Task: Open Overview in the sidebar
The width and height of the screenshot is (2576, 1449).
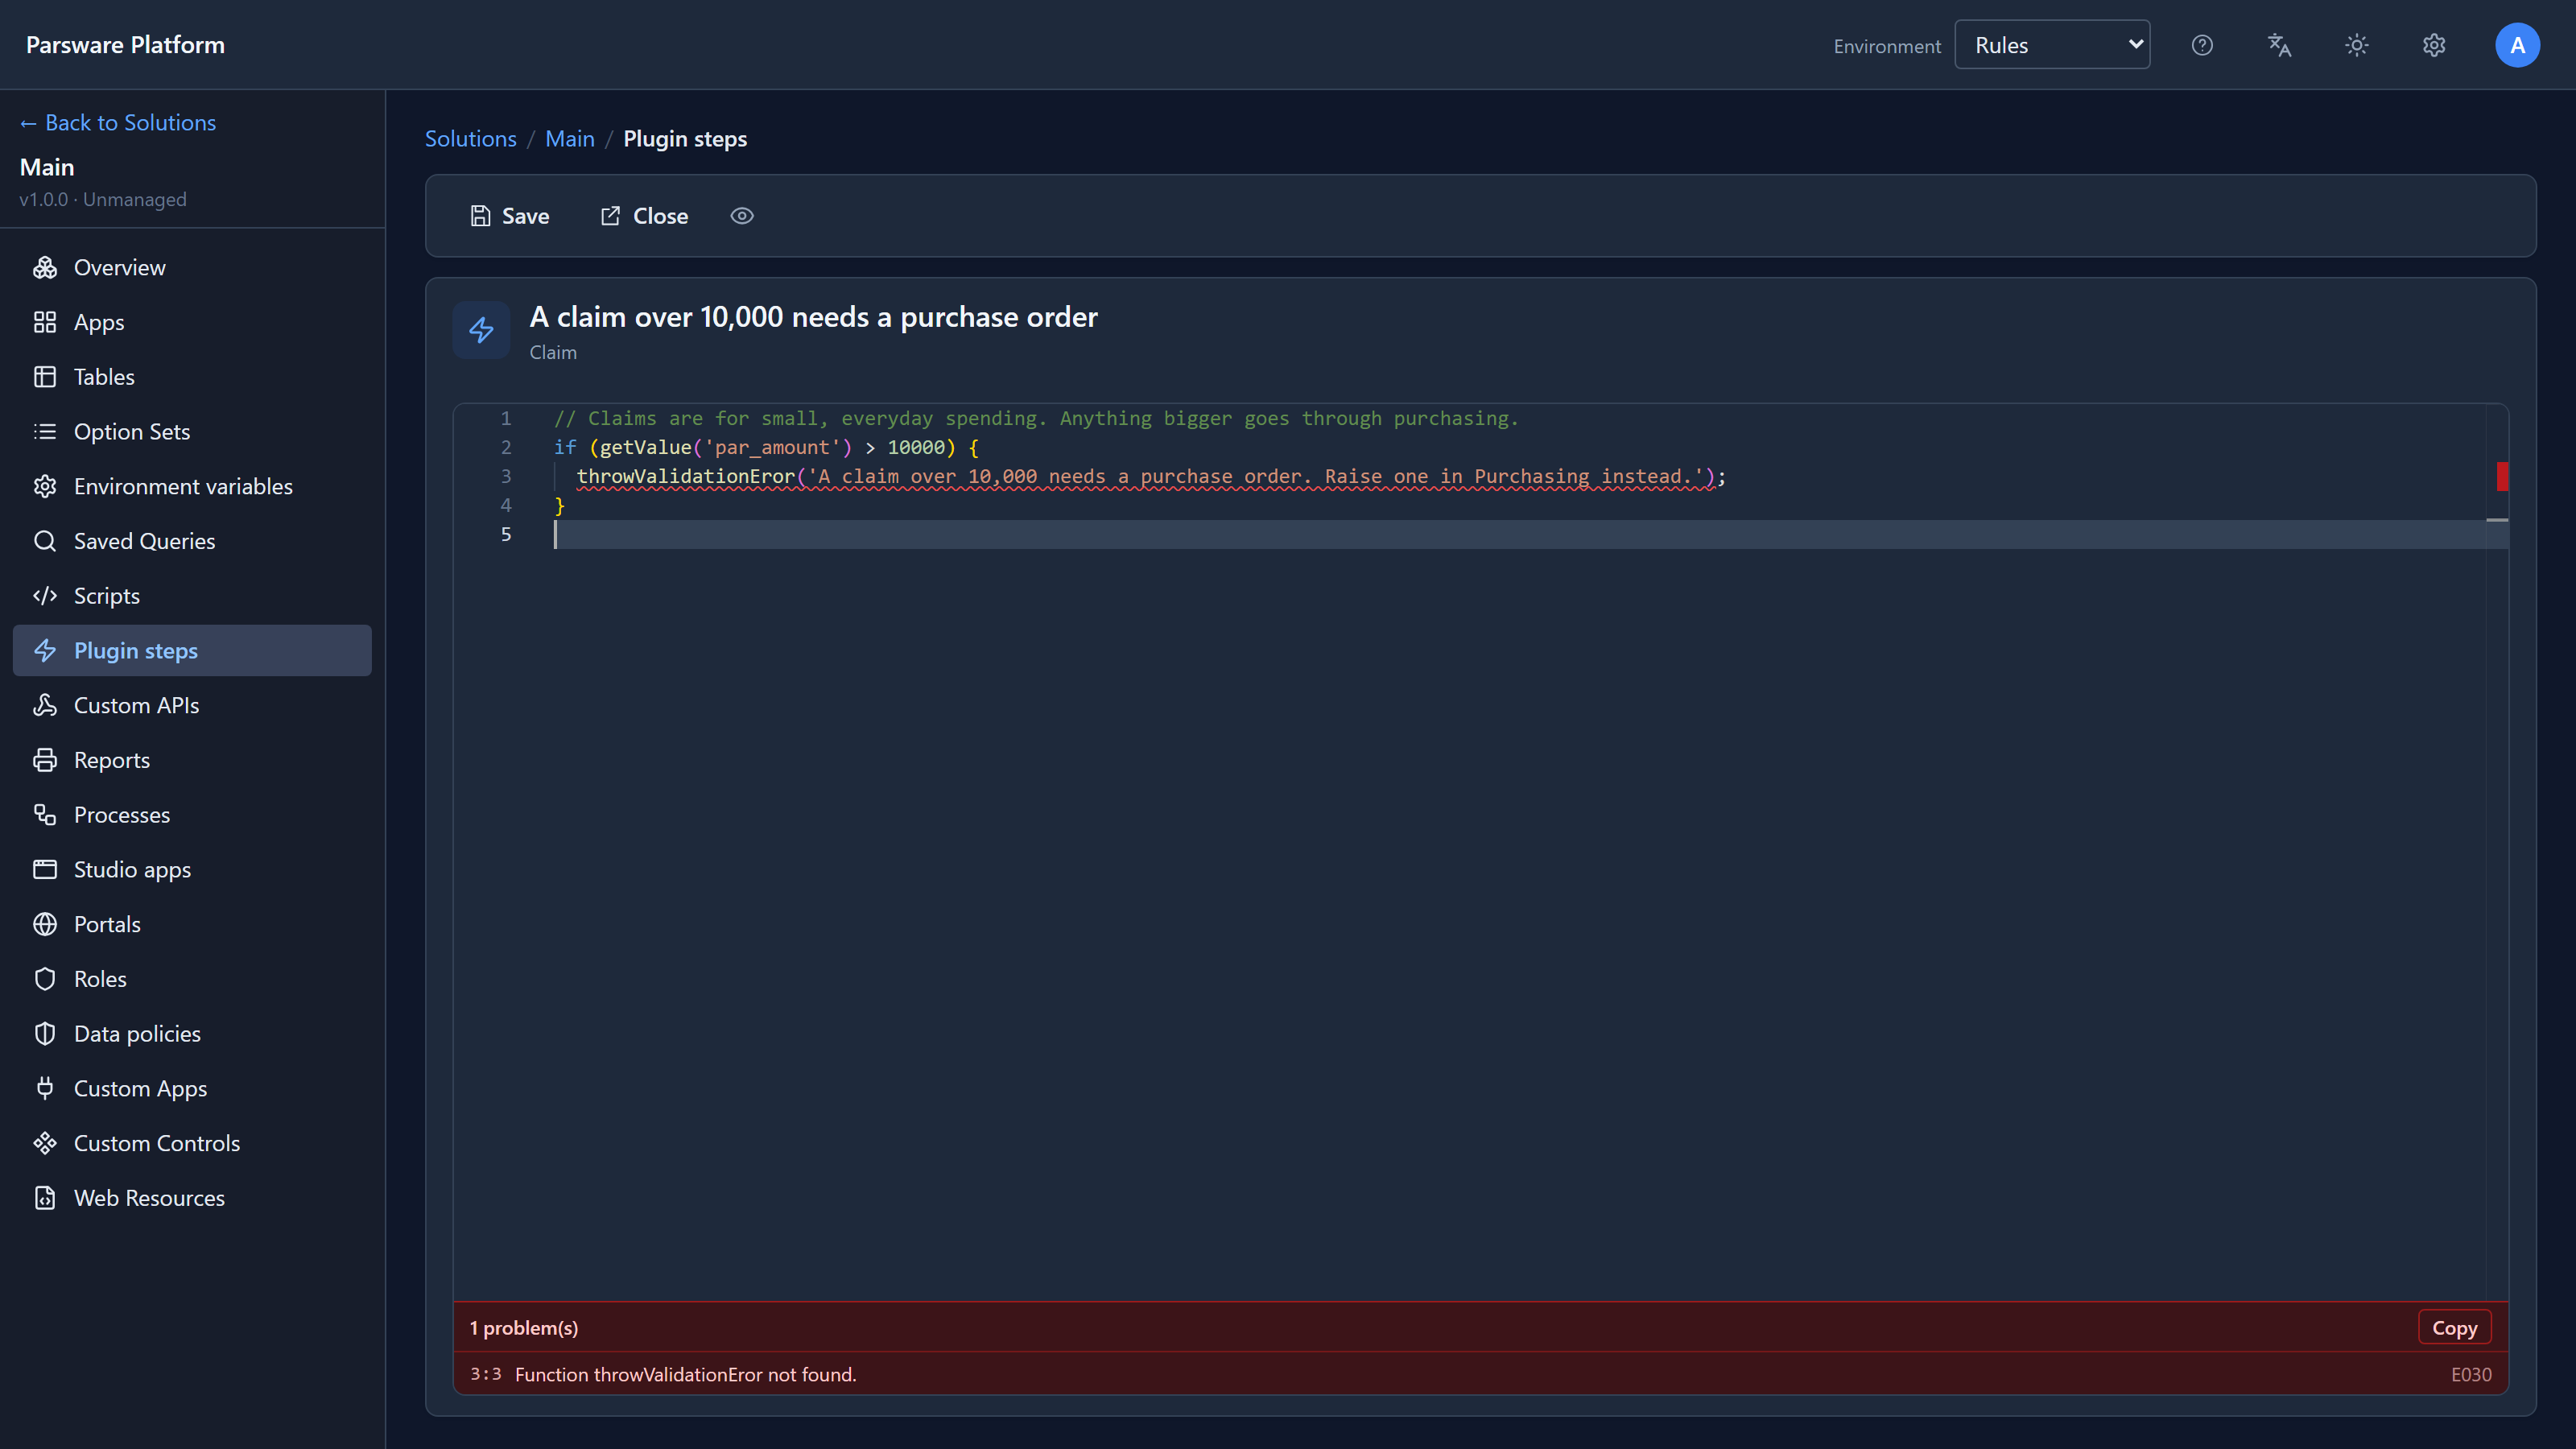Action: coord(192,267)
